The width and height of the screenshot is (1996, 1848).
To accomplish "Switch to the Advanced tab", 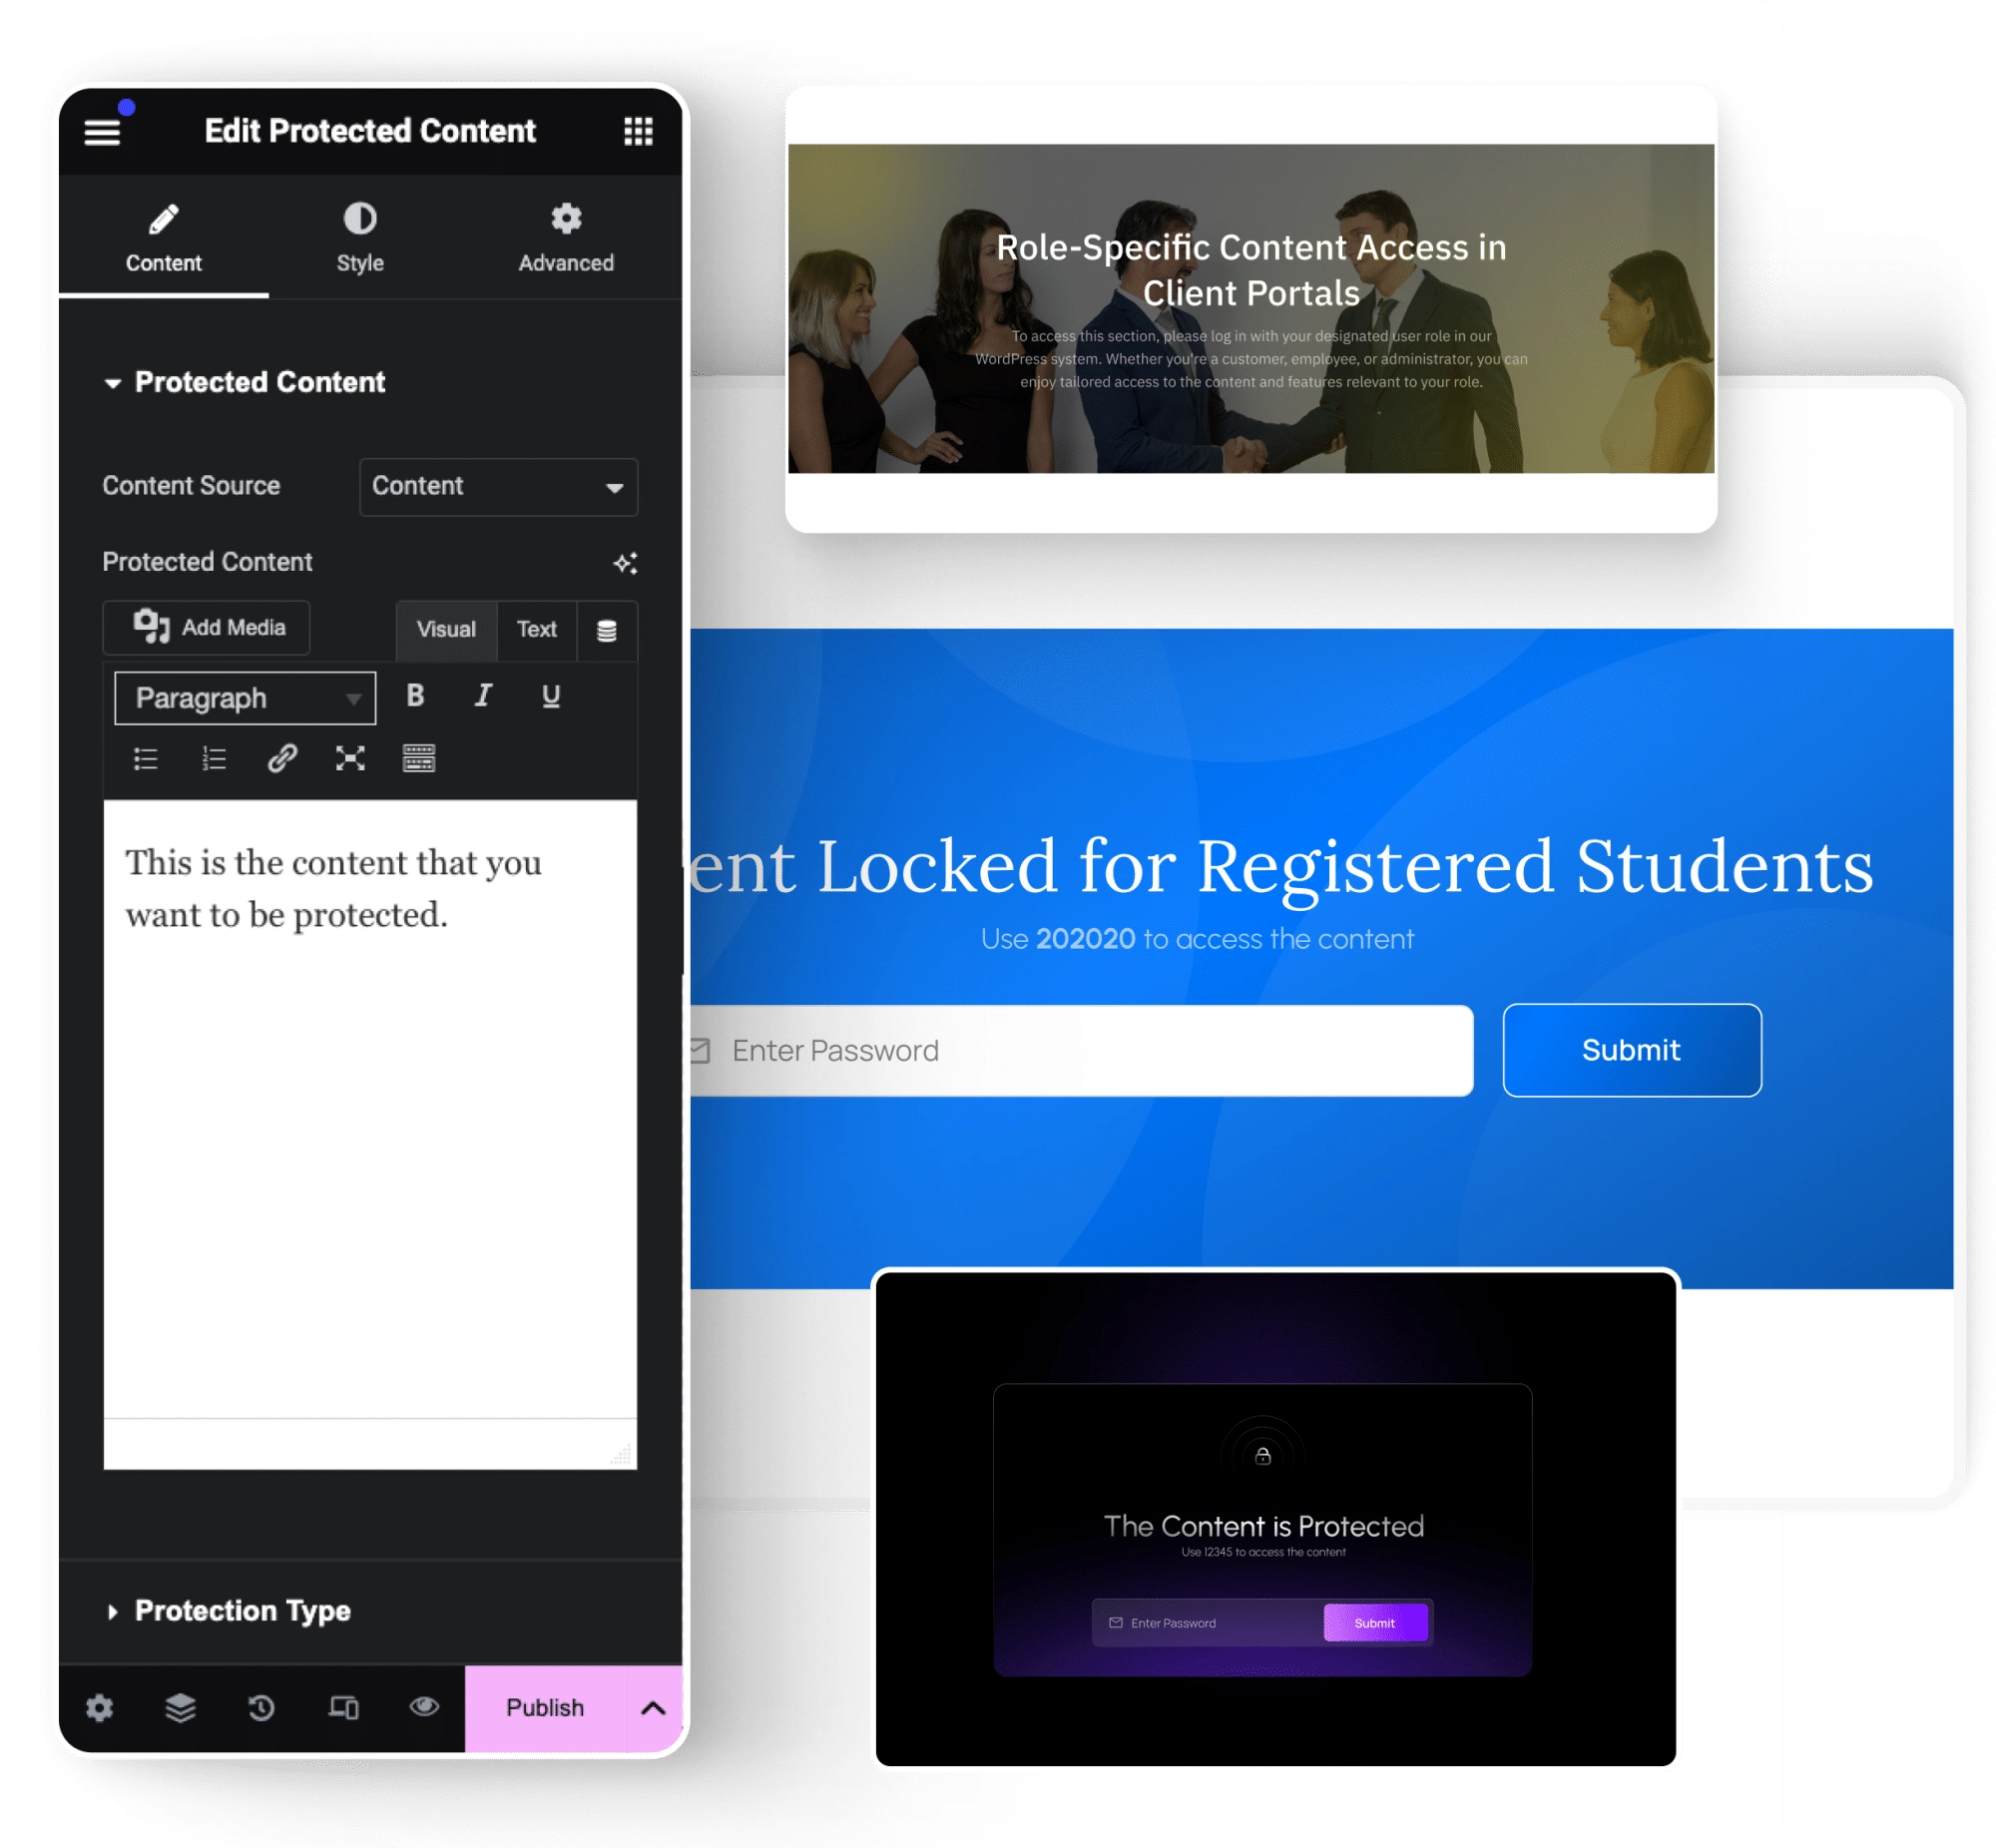I will 567,239.
